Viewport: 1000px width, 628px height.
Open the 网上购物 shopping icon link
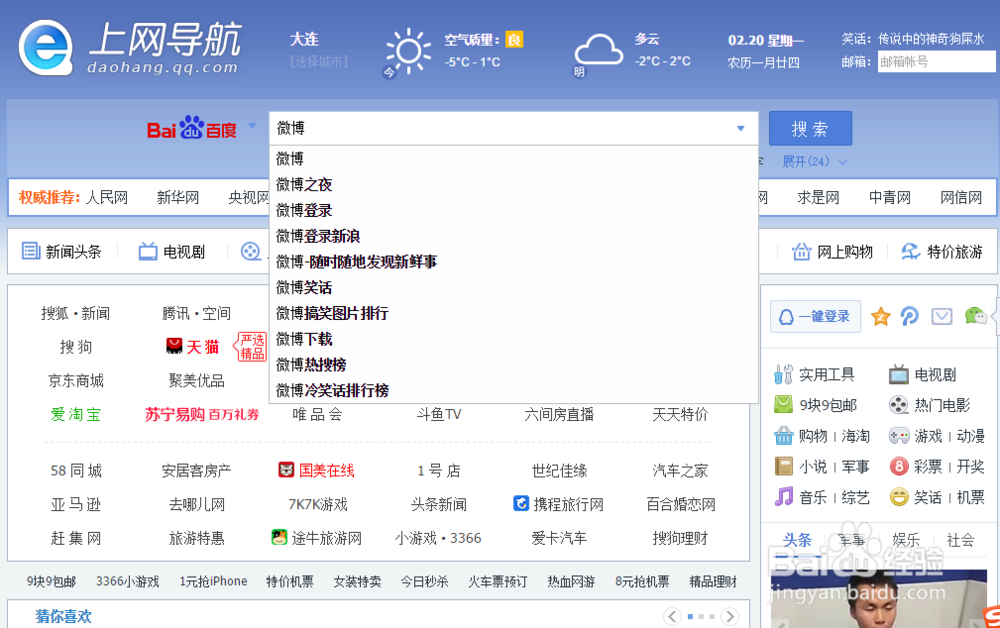(x=801, y=251)
